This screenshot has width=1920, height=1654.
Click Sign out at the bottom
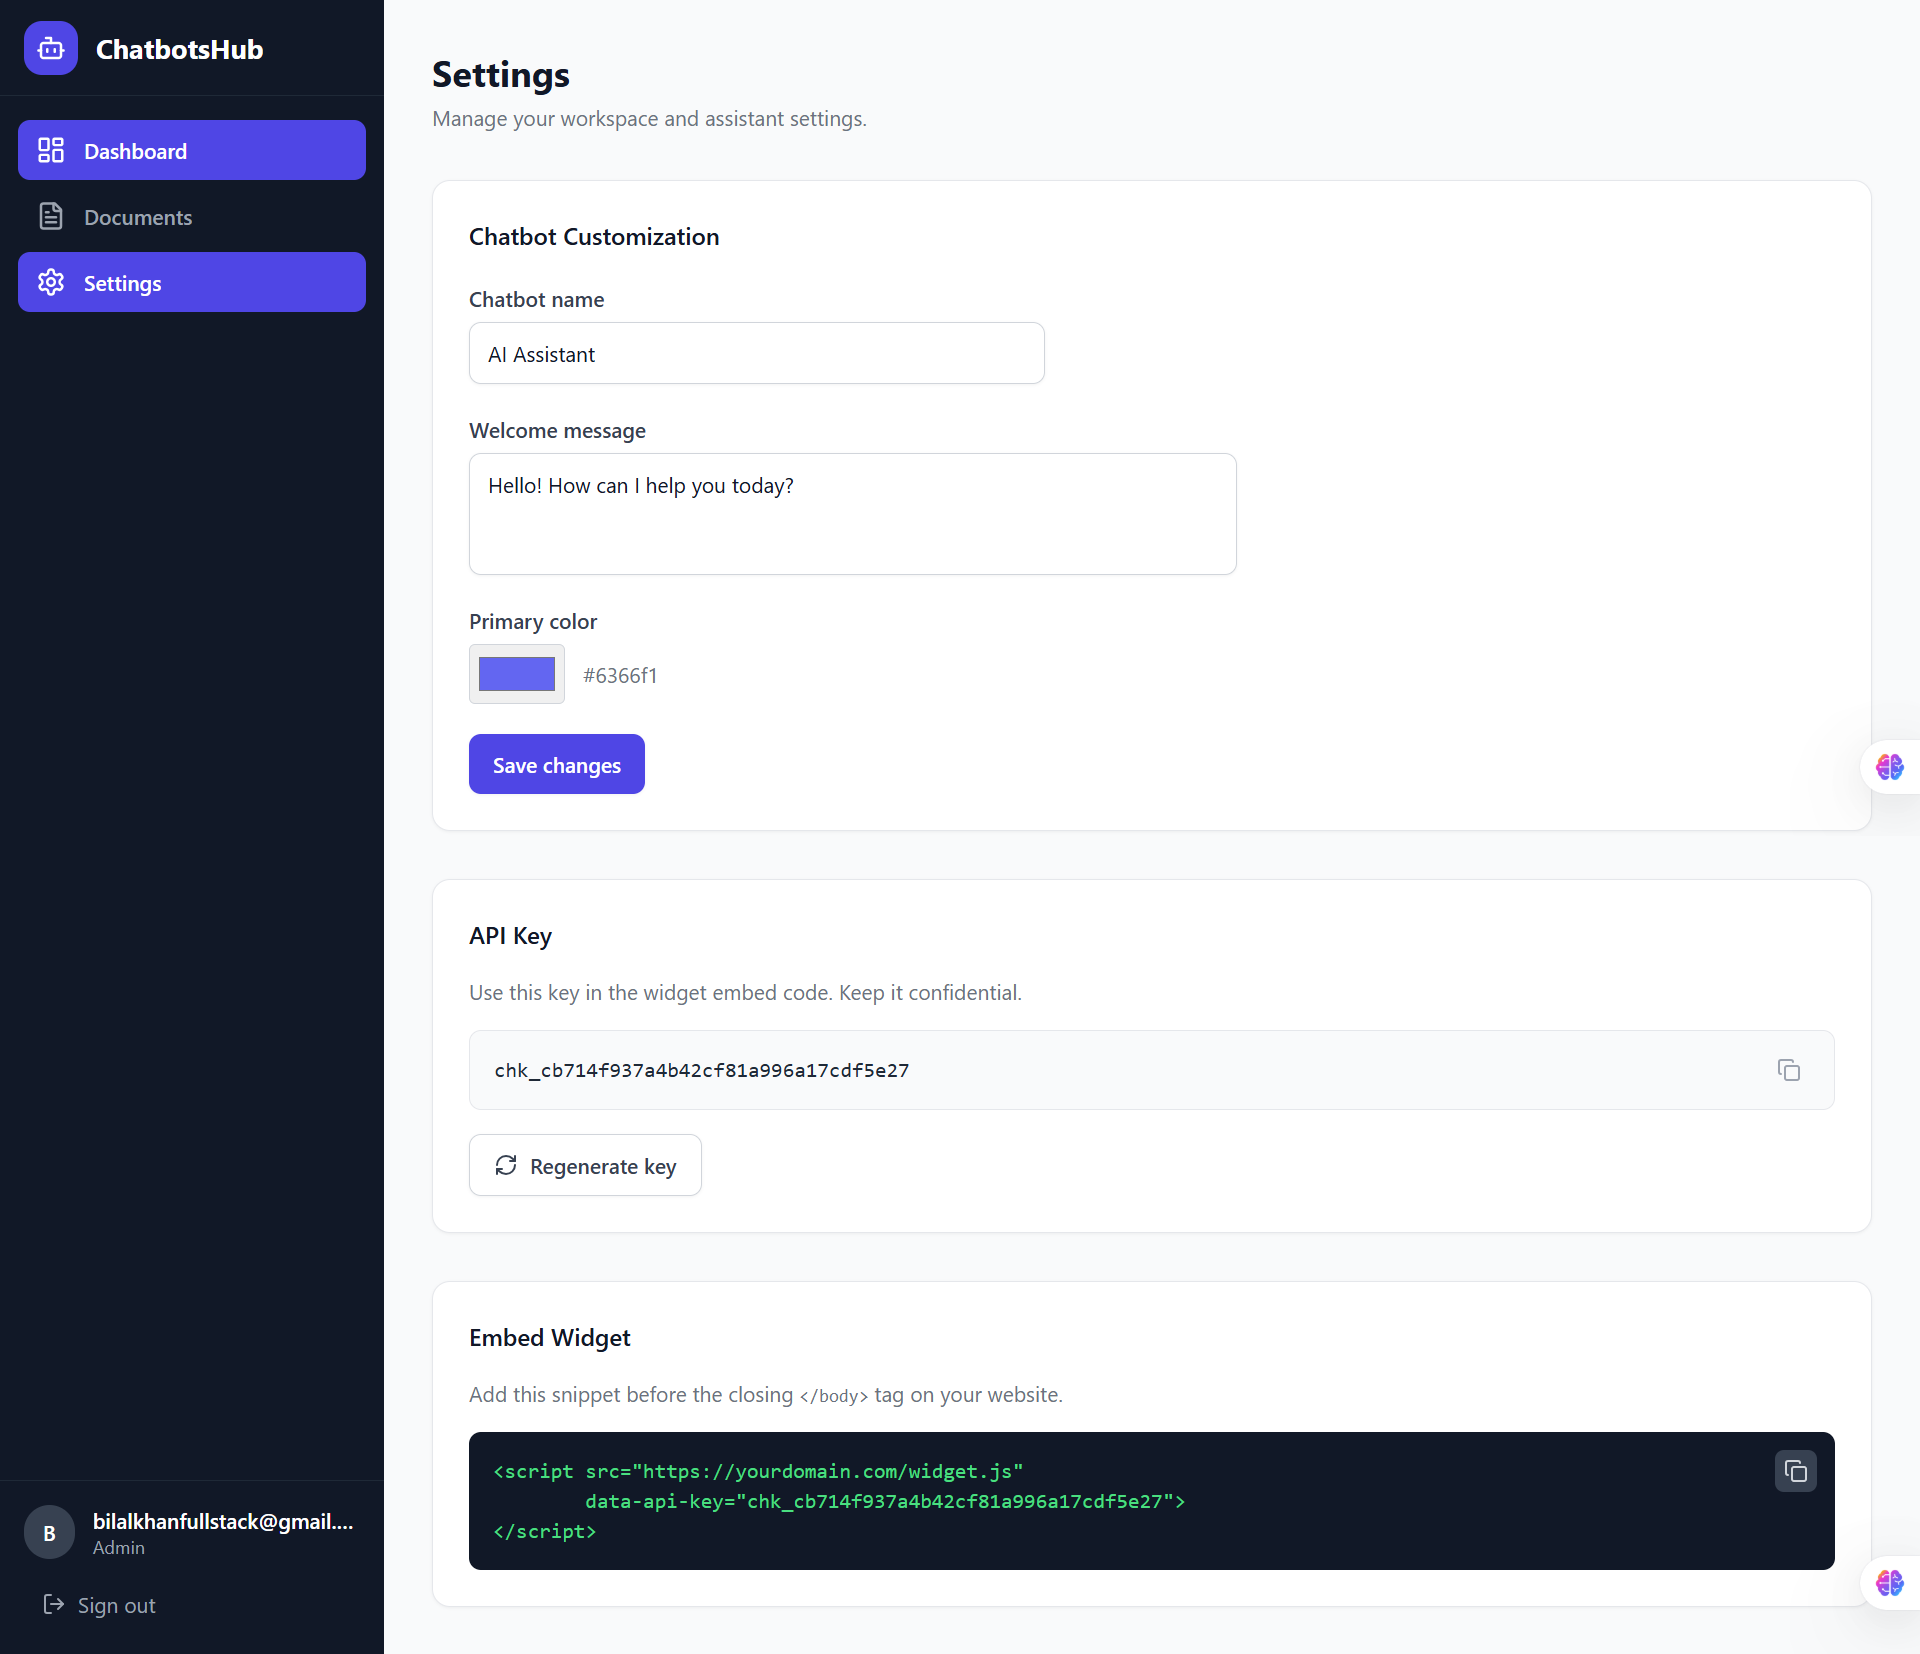[116, 1605]
